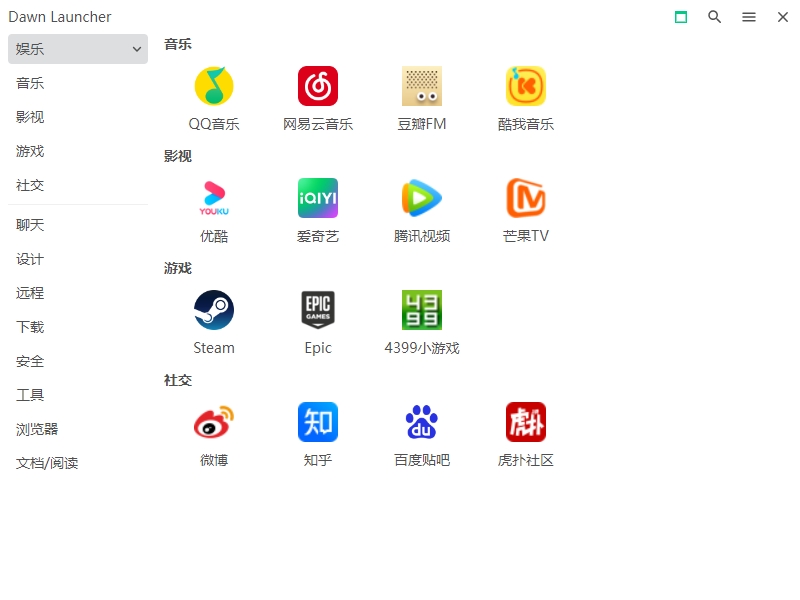Switch to the 浏览器 category

37,429
